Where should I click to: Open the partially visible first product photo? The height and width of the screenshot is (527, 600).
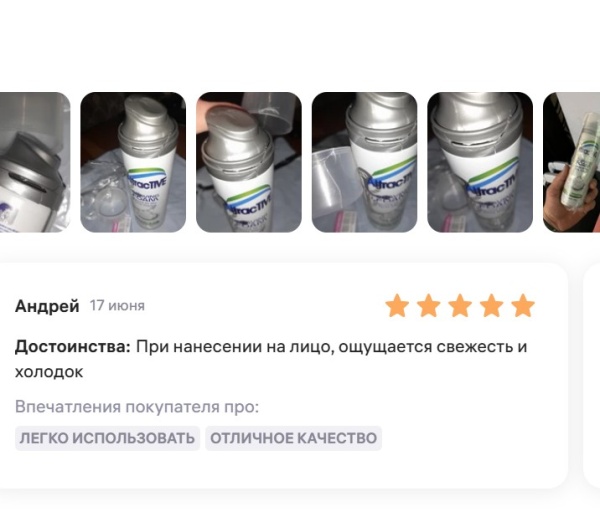click(x=35, y=162)
